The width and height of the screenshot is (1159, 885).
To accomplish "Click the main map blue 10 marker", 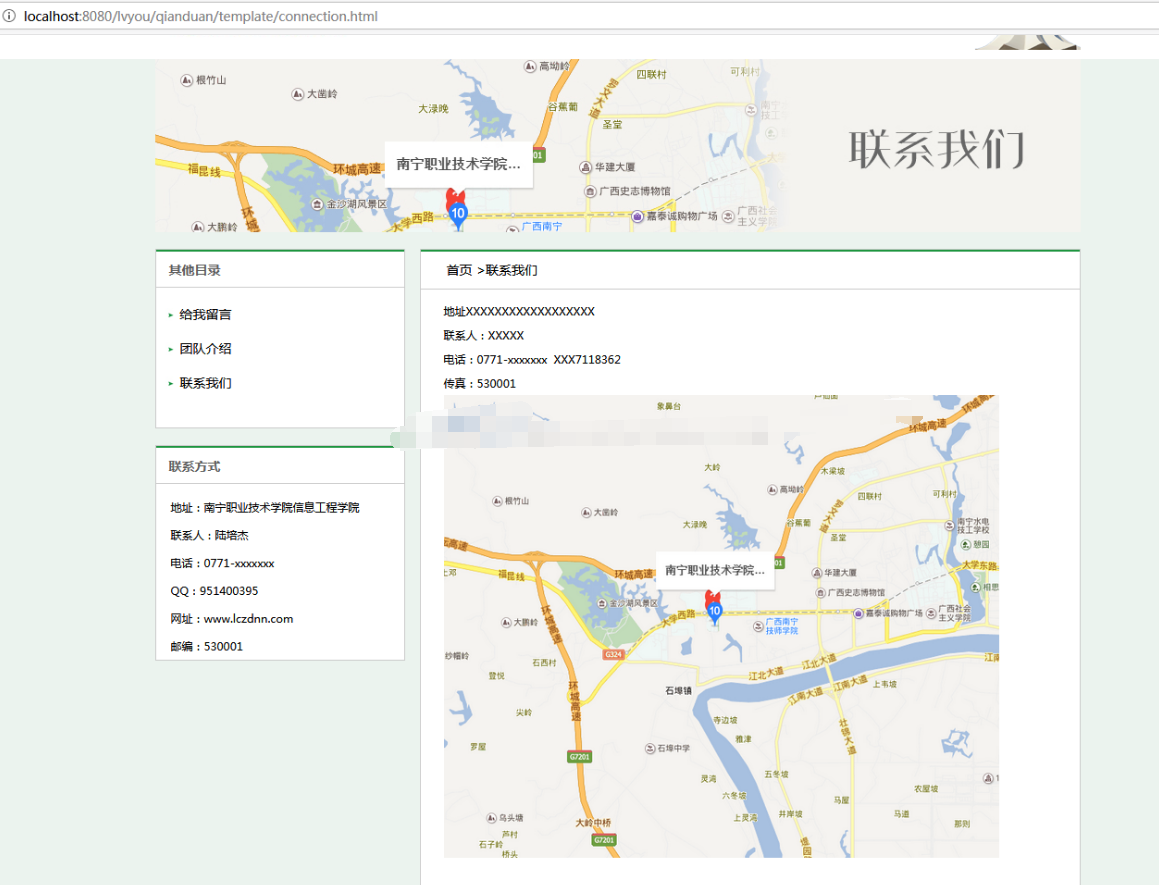I will click(714, 613).
